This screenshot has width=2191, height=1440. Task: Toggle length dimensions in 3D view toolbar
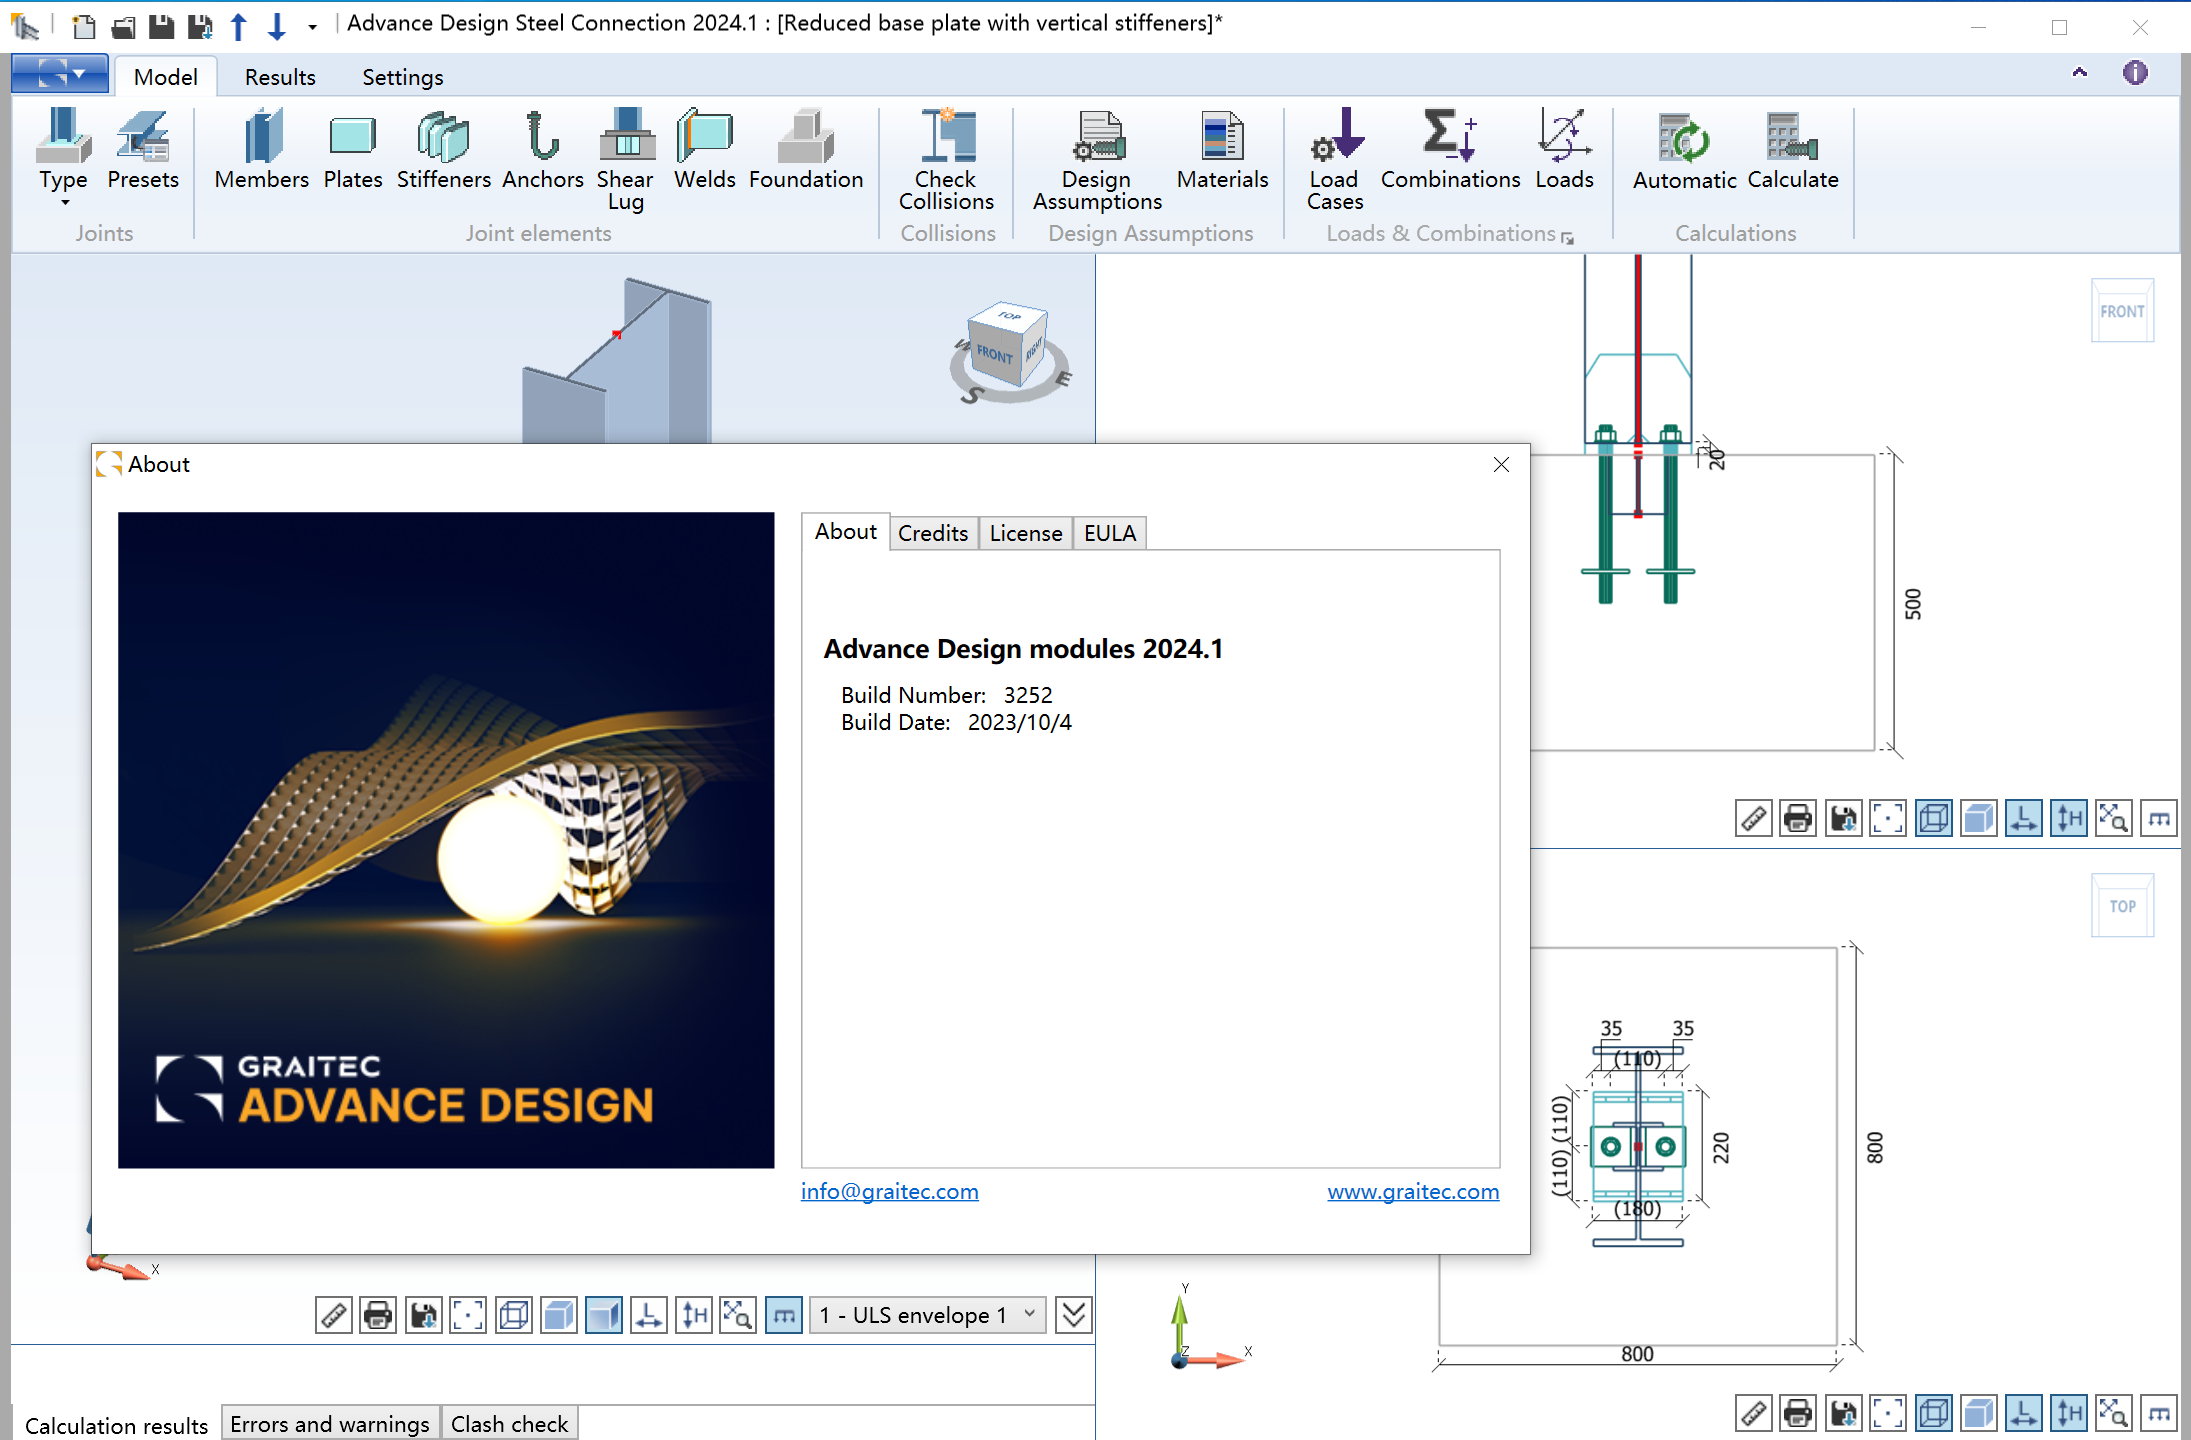[649, 1315]
